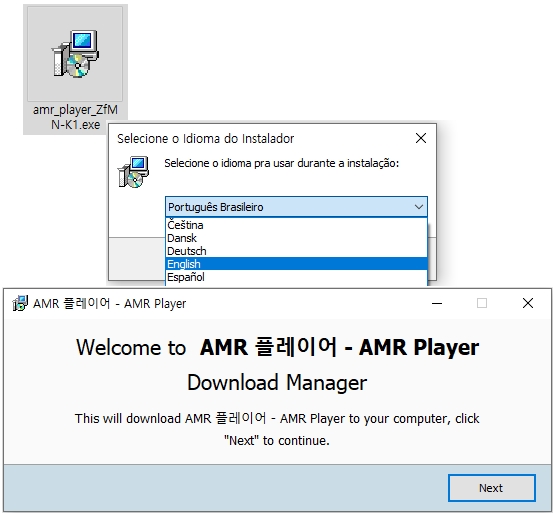Click the amr_player_ZfMN-K1.exe file name label
This screenshot has width=555, height=515.
point(75,117)
